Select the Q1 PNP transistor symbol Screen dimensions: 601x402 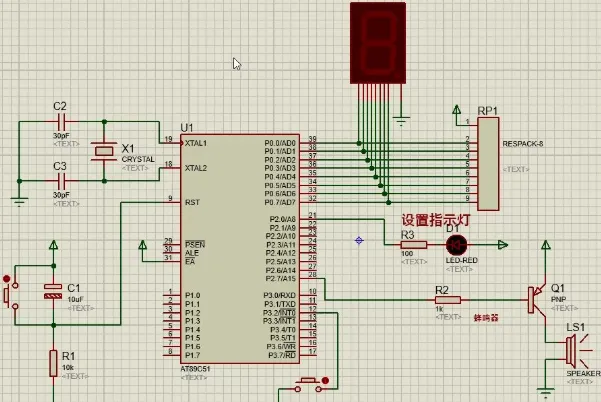coord(538,300)
